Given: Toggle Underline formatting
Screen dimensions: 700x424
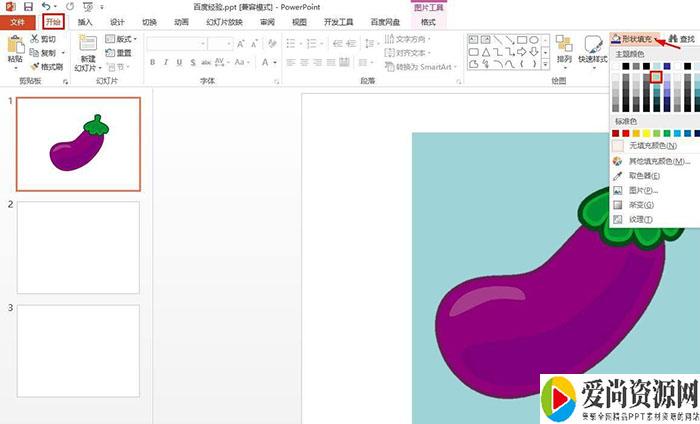Looking at the screenshot, I should pos(180,62).
